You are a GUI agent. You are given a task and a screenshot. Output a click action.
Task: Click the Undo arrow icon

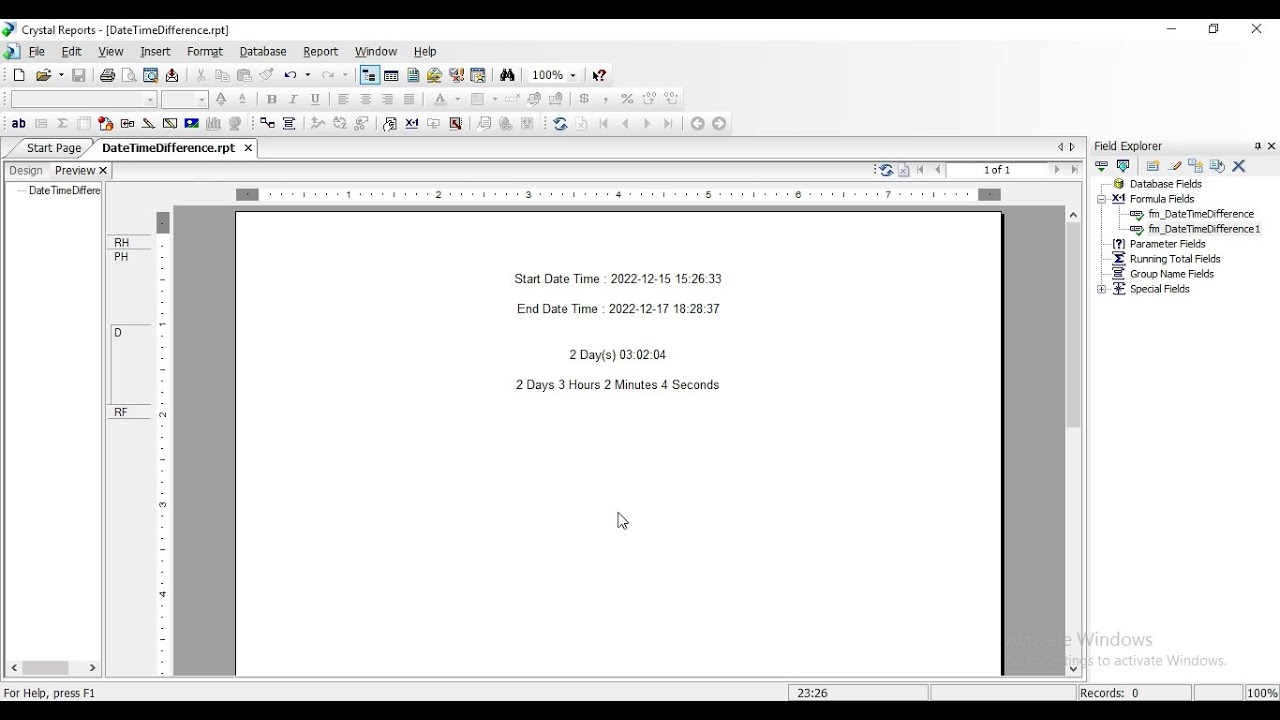click(x=290, y=75)
